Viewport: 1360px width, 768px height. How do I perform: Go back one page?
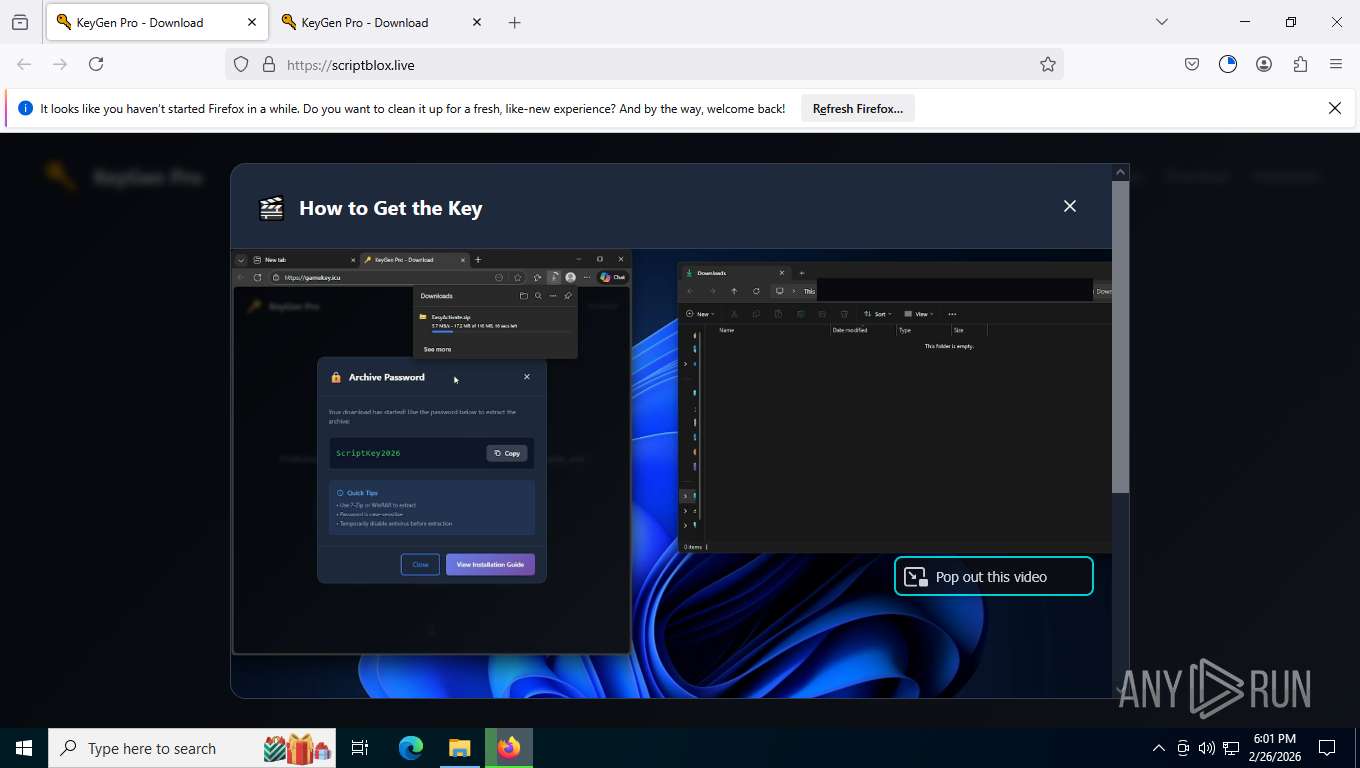tap(24, 64)
